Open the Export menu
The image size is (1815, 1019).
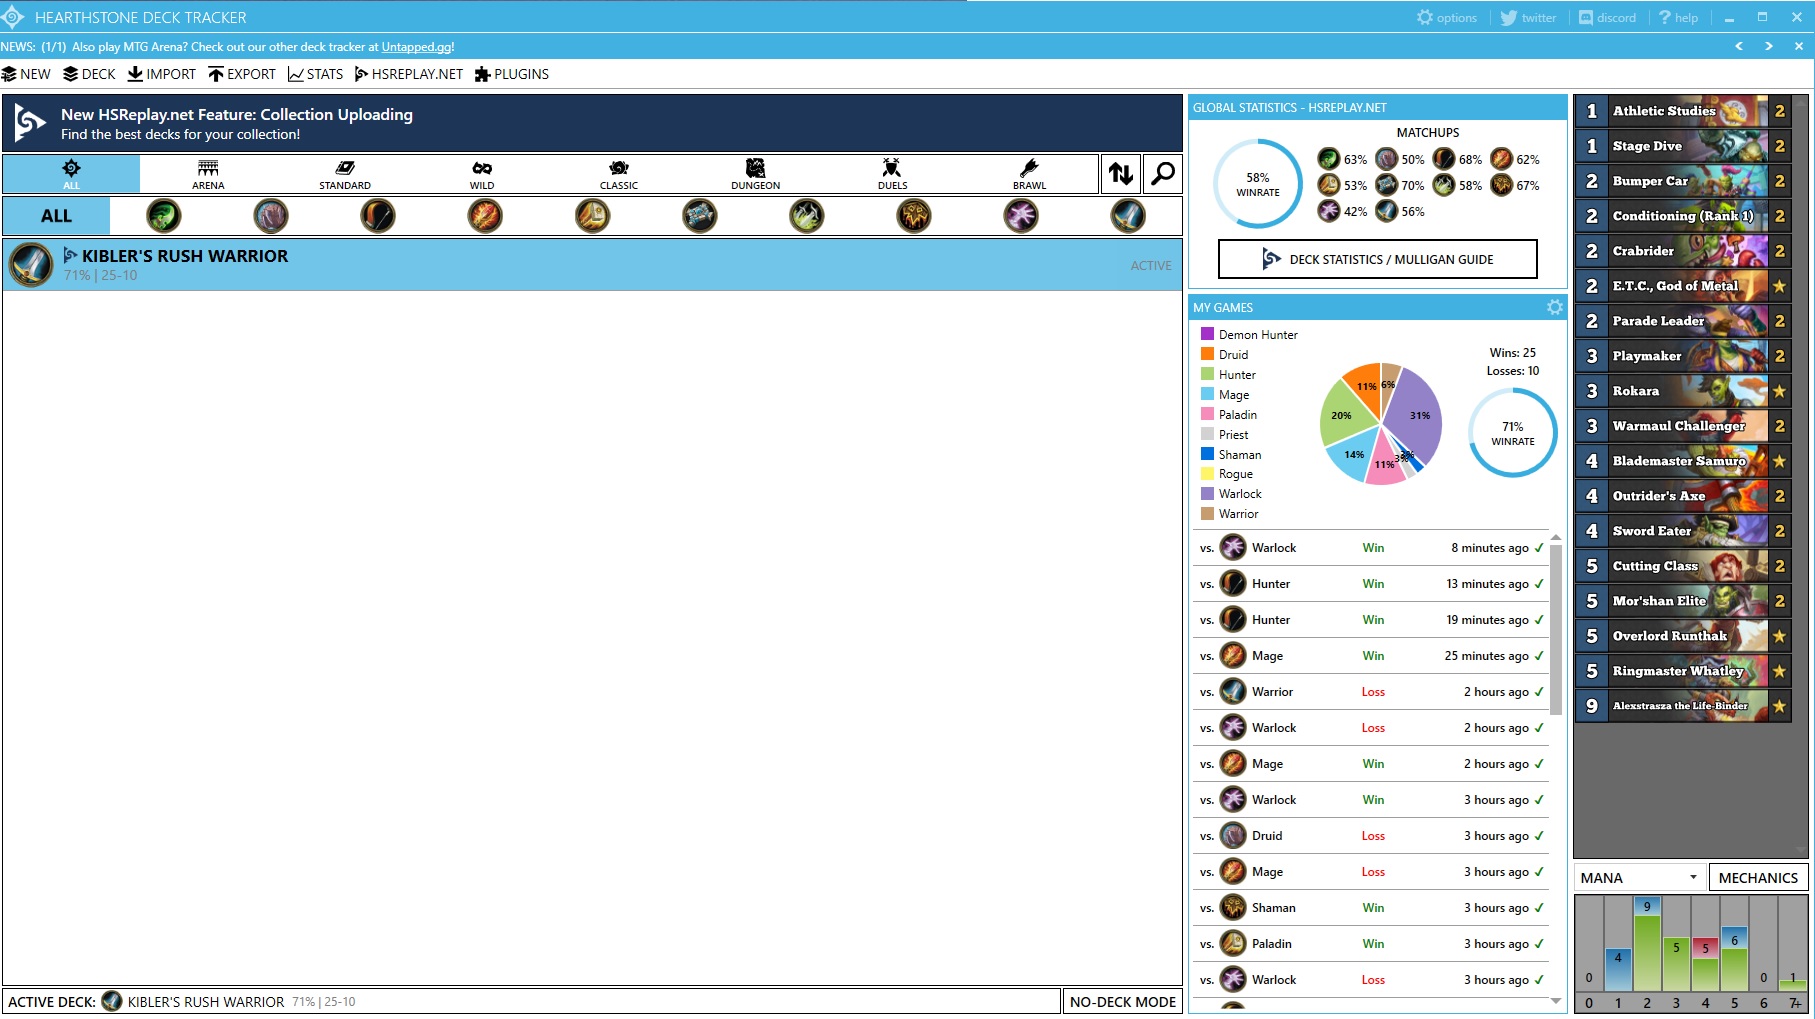[242, 74]
